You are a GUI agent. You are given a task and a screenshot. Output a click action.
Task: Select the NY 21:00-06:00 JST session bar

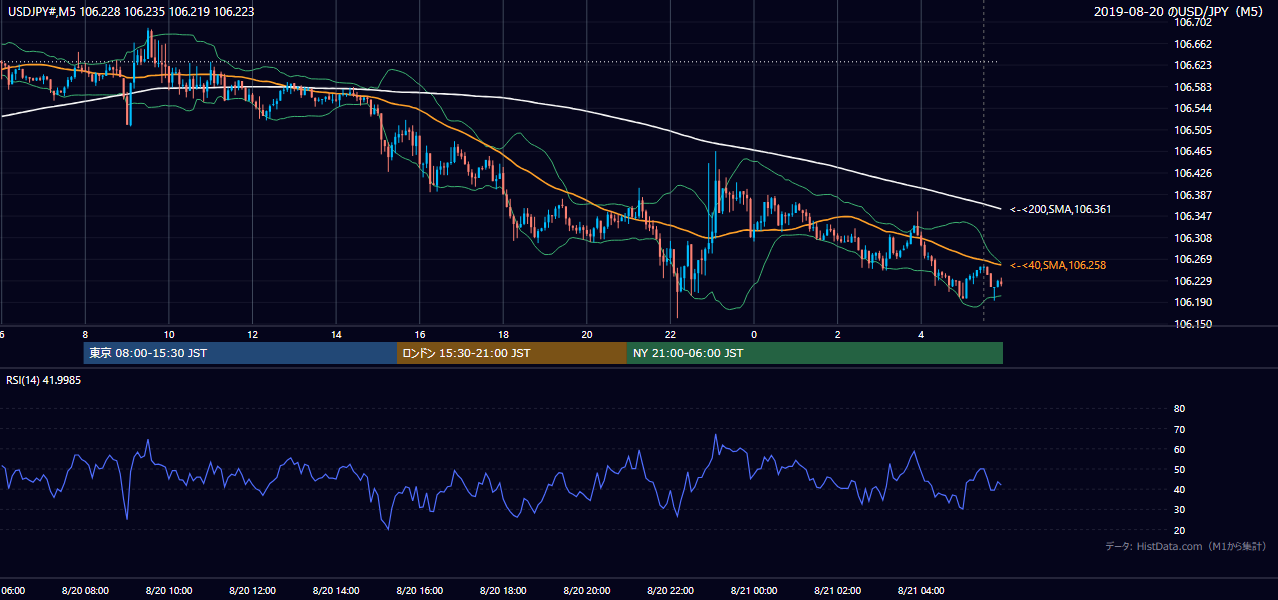[x=815, y=353]
